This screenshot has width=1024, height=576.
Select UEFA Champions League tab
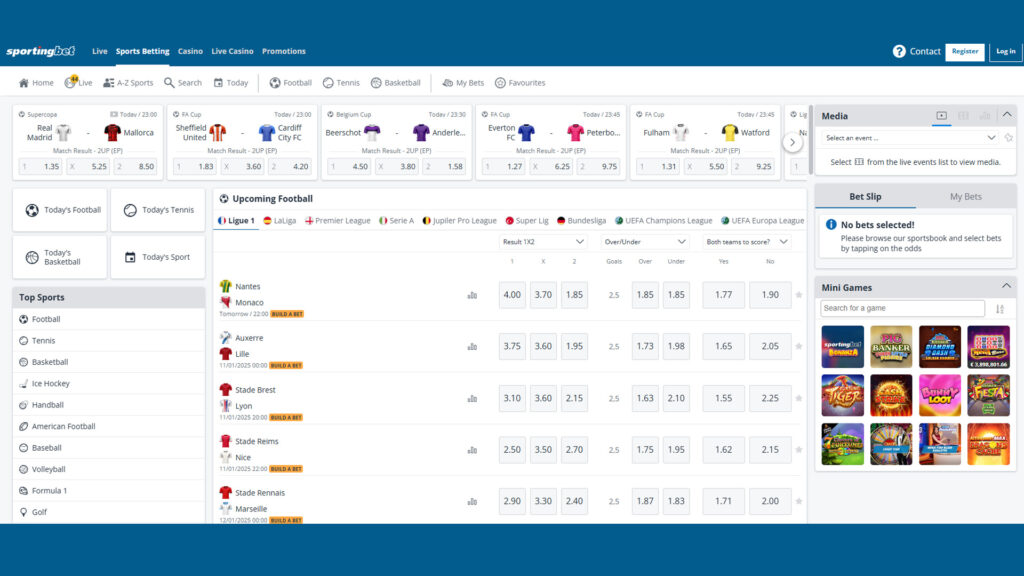pyautogui.click(x=664, y=221)
